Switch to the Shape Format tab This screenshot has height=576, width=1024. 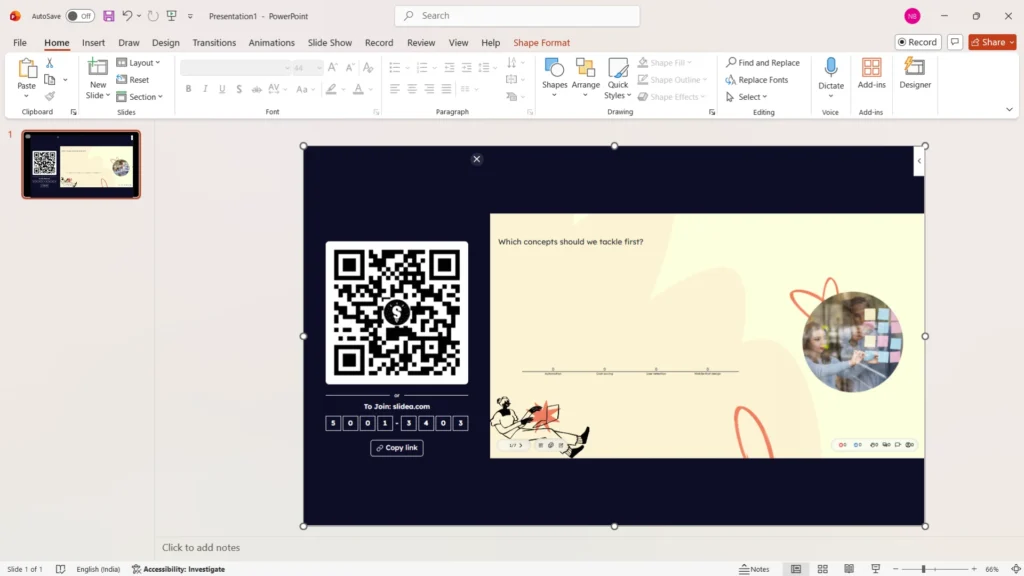(541, 43)
